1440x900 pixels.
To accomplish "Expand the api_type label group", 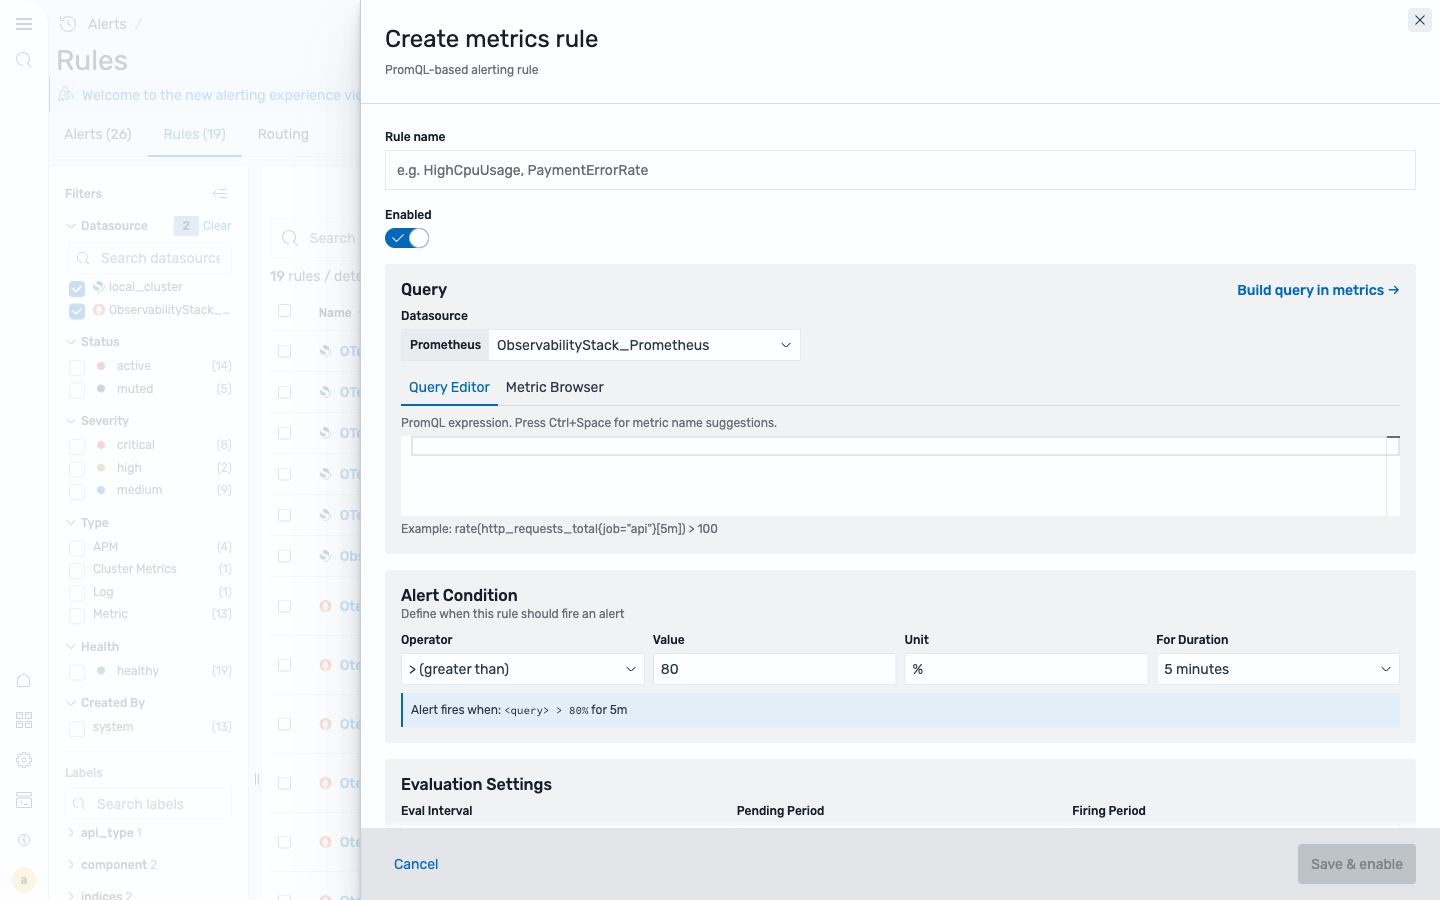I will 71,833.
